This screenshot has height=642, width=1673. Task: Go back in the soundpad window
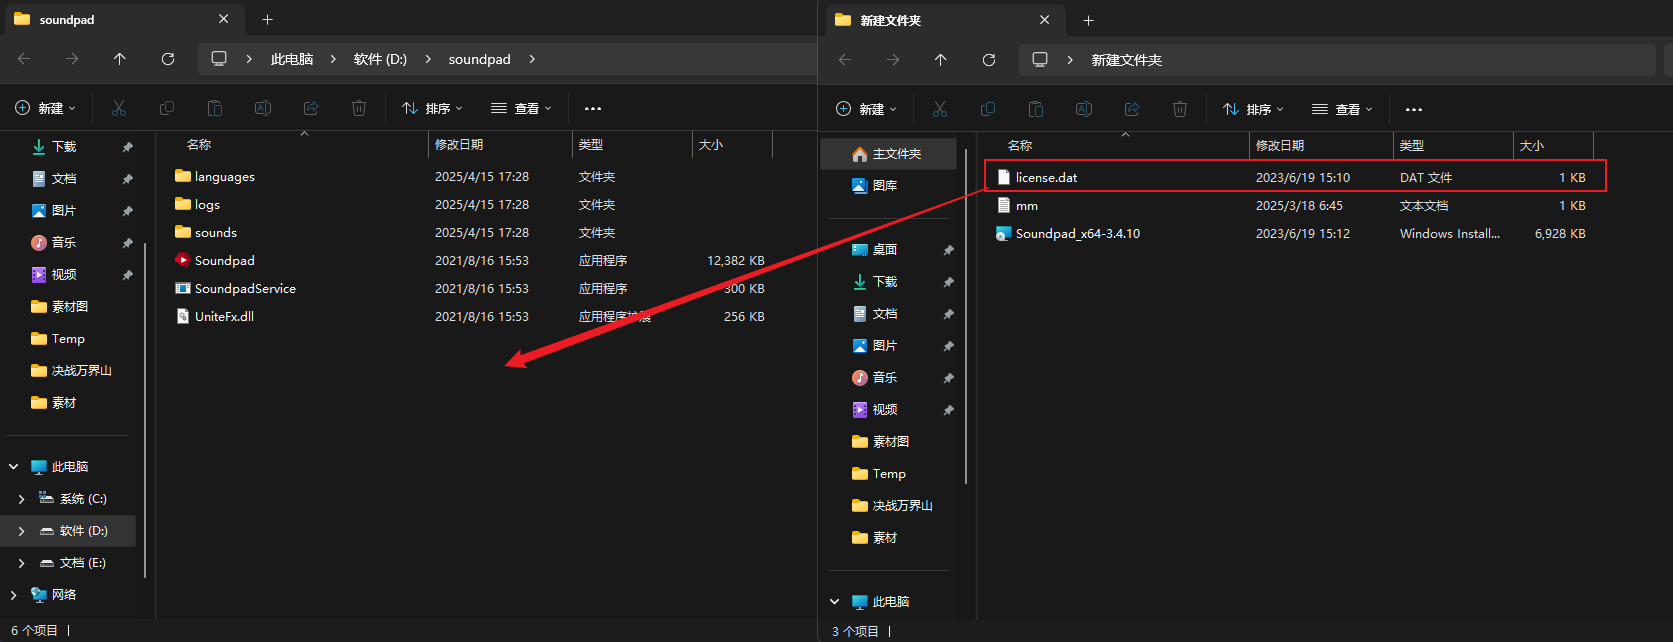pyautogui.click(x=24, y=59)
